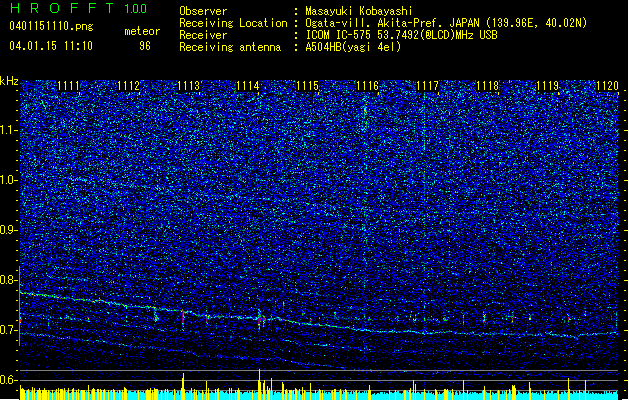The image size is (629, 400).
Task: Click the 1116 time marker
Action: [367, 85]
